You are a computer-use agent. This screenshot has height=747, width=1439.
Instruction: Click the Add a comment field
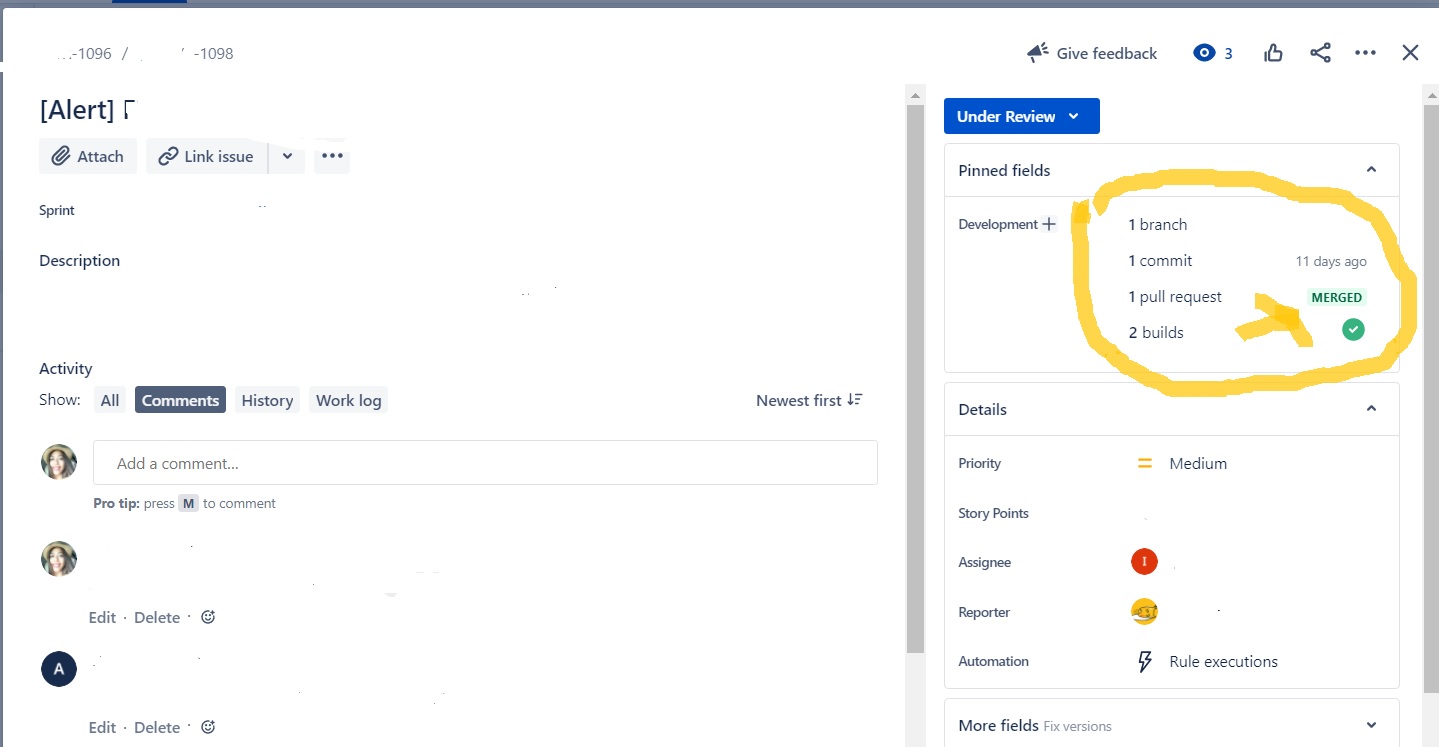click(485, 462)
